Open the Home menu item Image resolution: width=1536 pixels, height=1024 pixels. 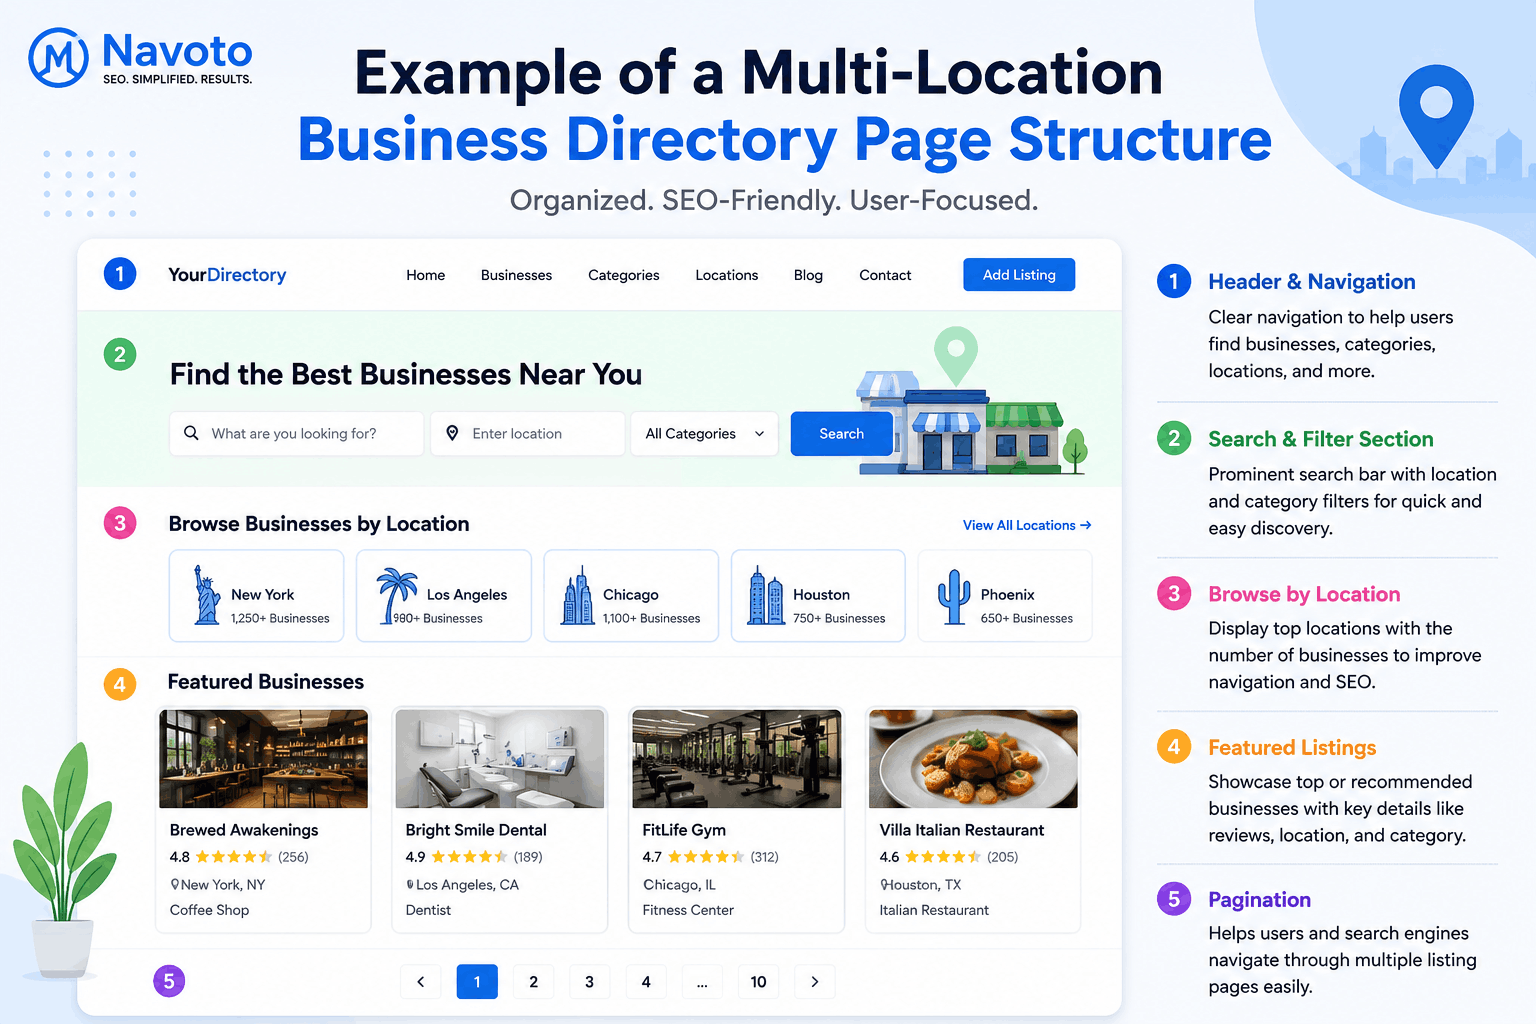coord(426,275)
